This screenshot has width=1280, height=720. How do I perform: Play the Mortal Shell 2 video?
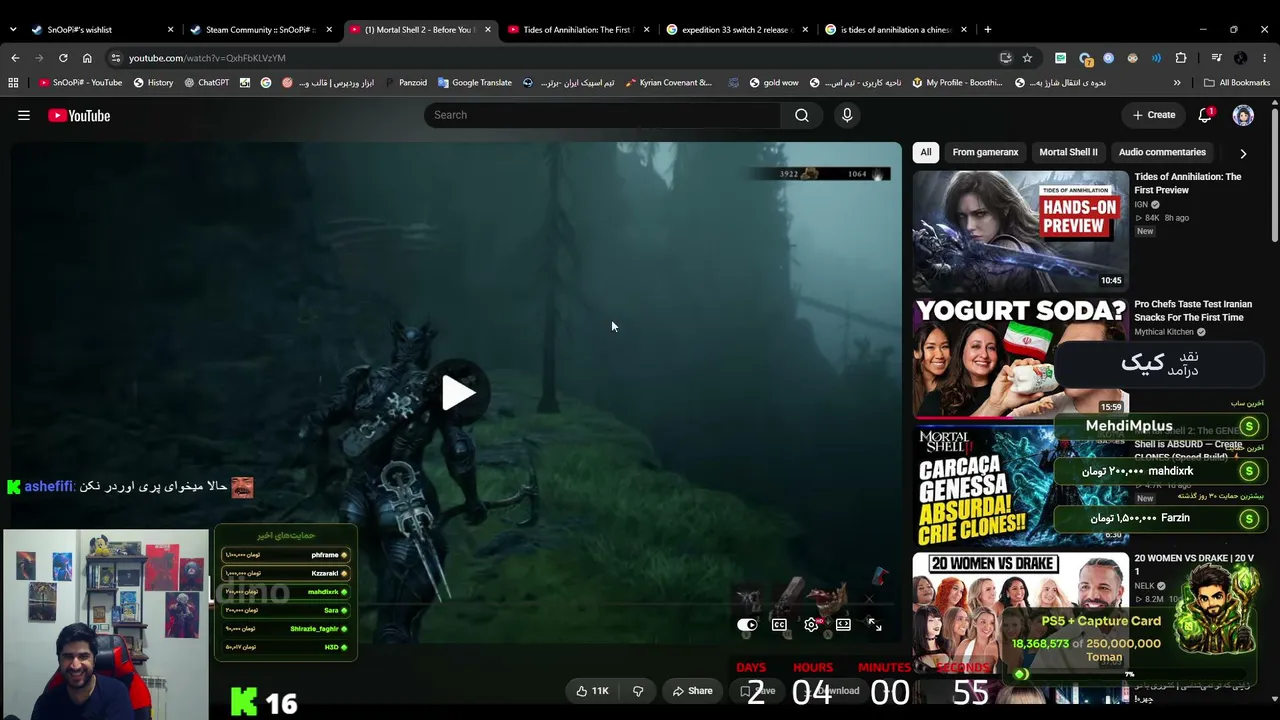tap(458, 392)
